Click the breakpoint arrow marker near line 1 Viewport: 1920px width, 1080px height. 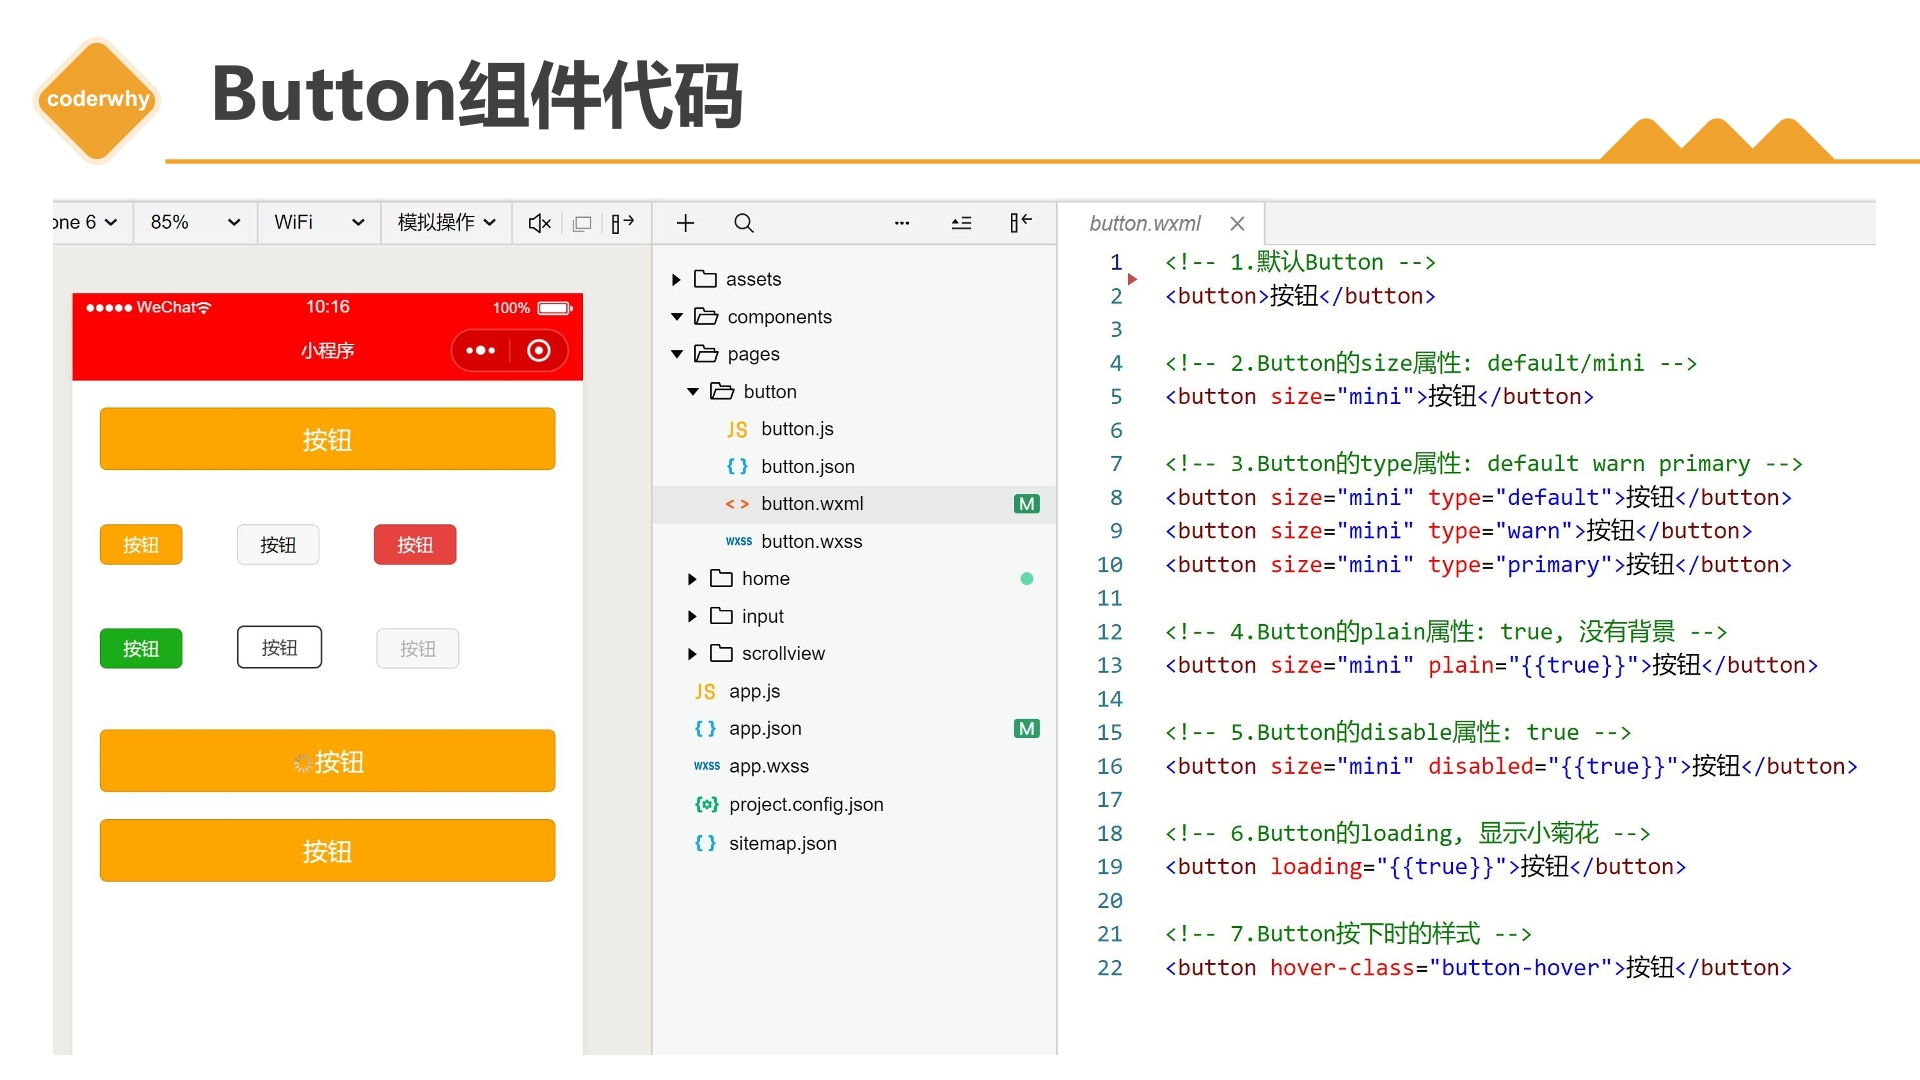pyautogui.click(x=1132, y=279)
